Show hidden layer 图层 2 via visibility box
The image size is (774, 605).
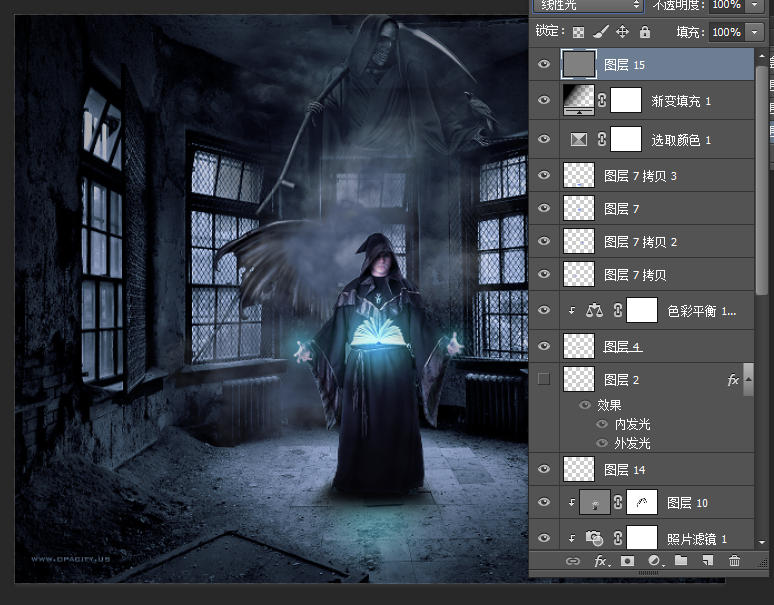point(544,379)
